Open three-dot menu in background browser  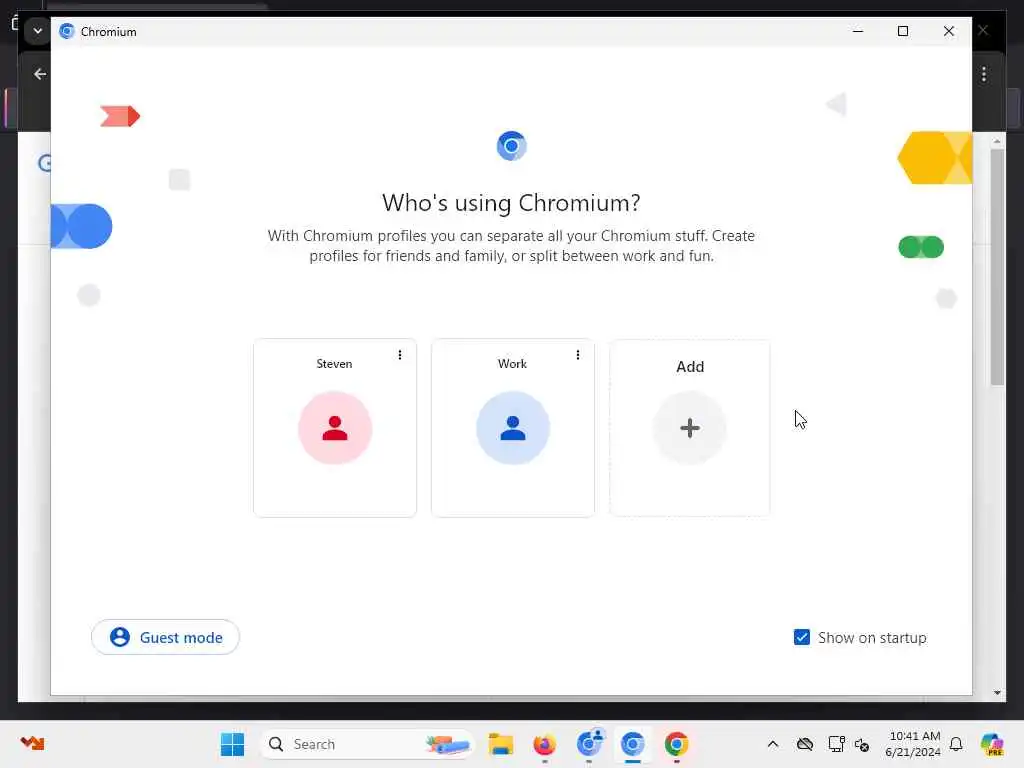click(984, 74)
